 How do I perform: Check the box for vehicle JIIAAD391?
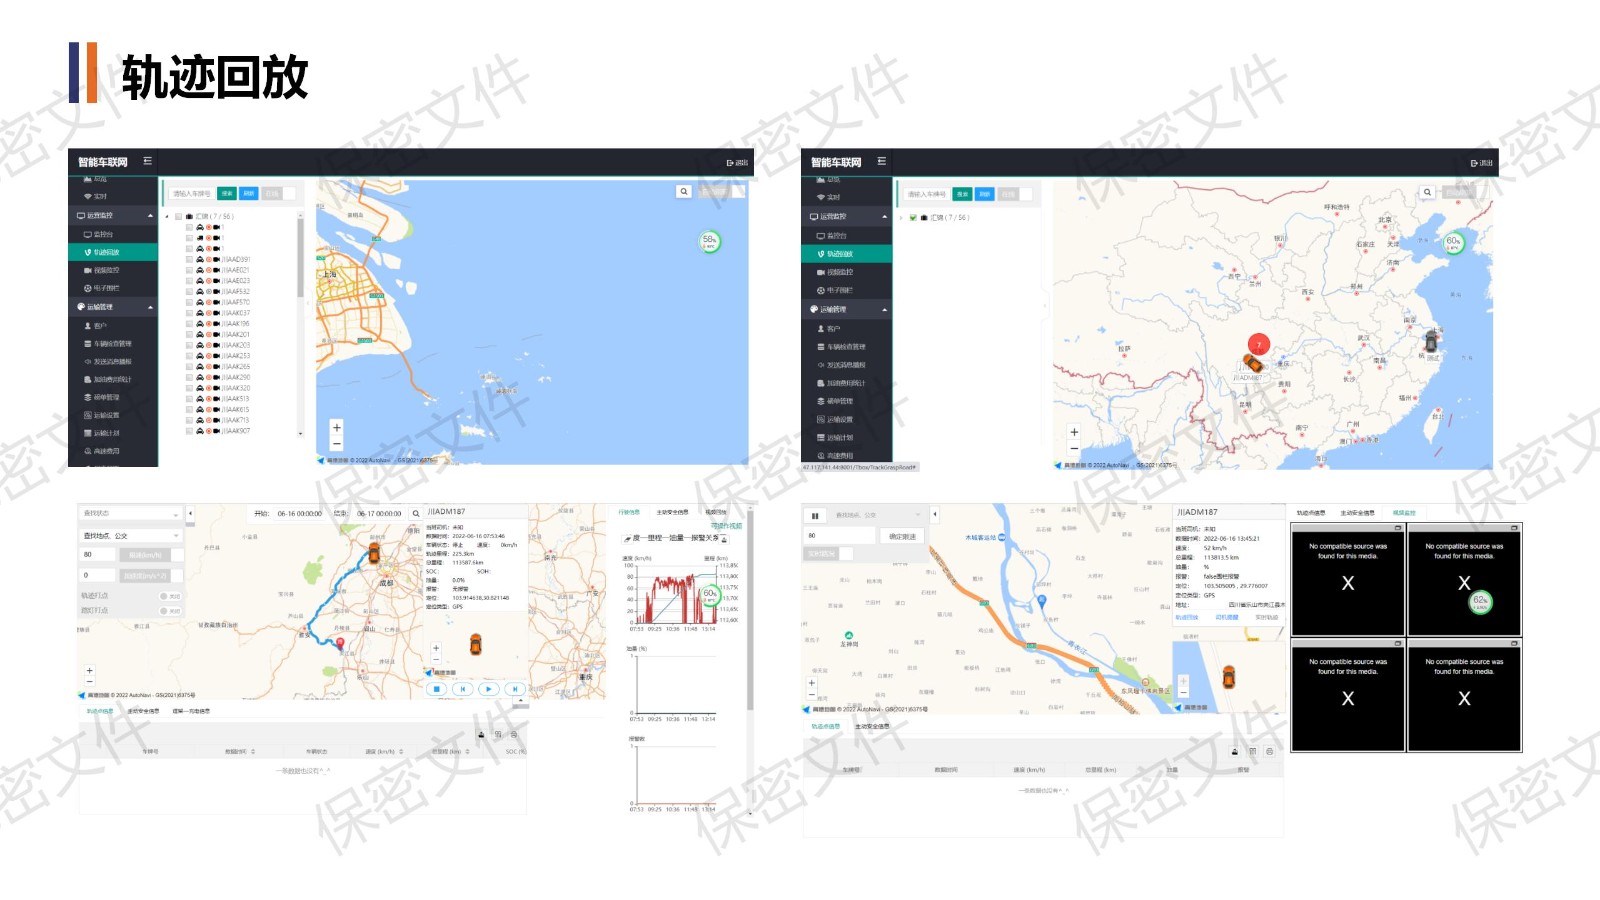(x=189, y=259)
